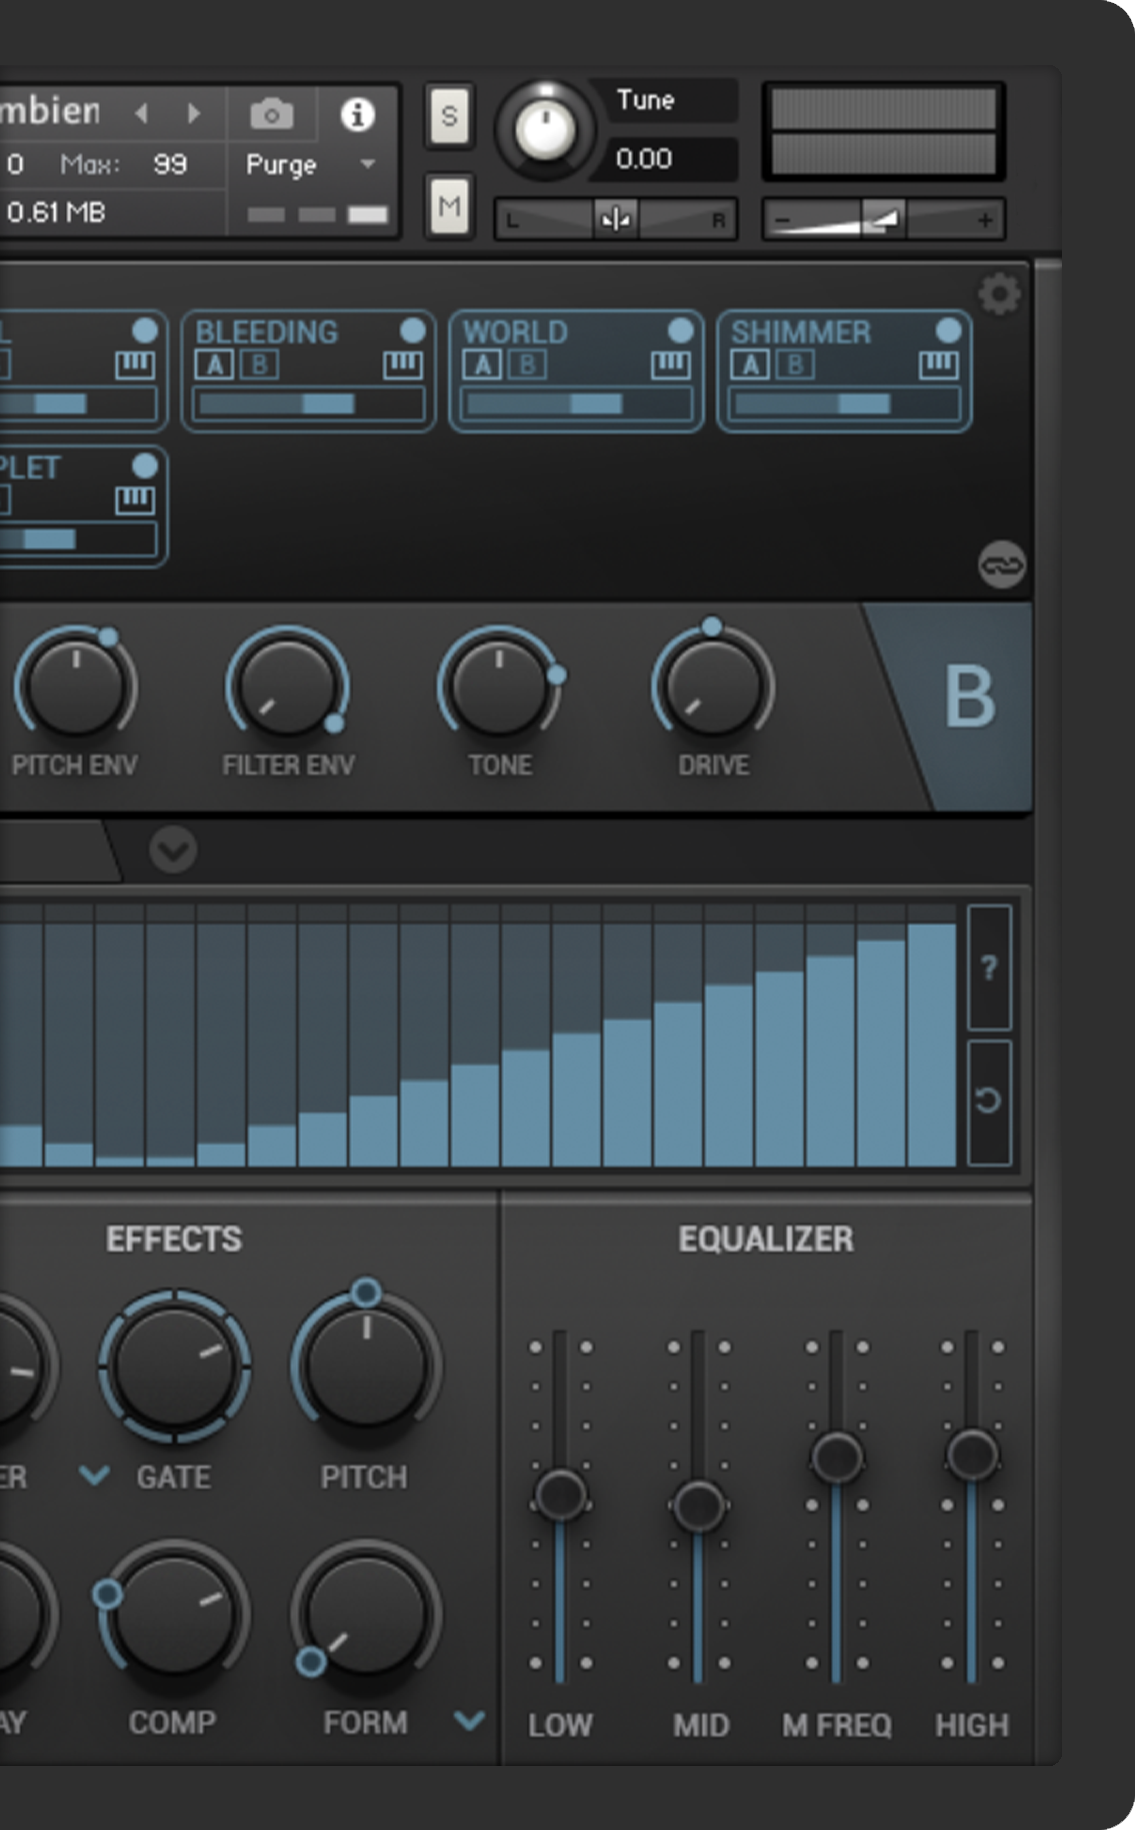Click the LOW equalizer slider handle
Viewport: 1135px width, 1830px height.
pos(561,1495)
